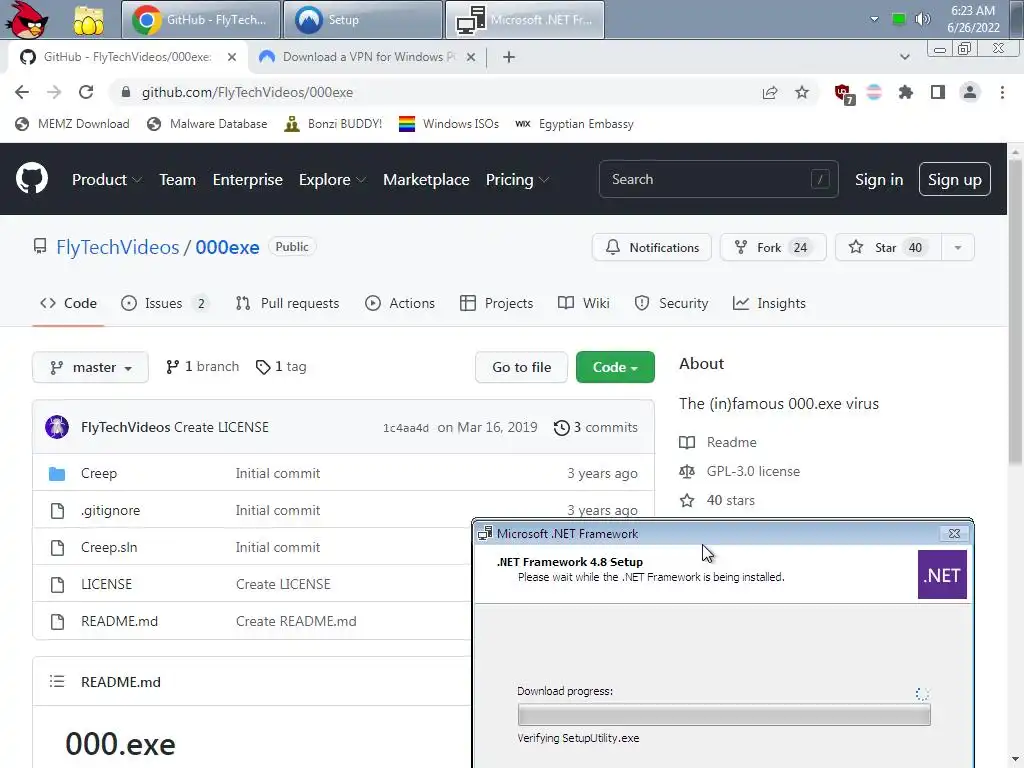Click the Sign up button

click(954, 179)
